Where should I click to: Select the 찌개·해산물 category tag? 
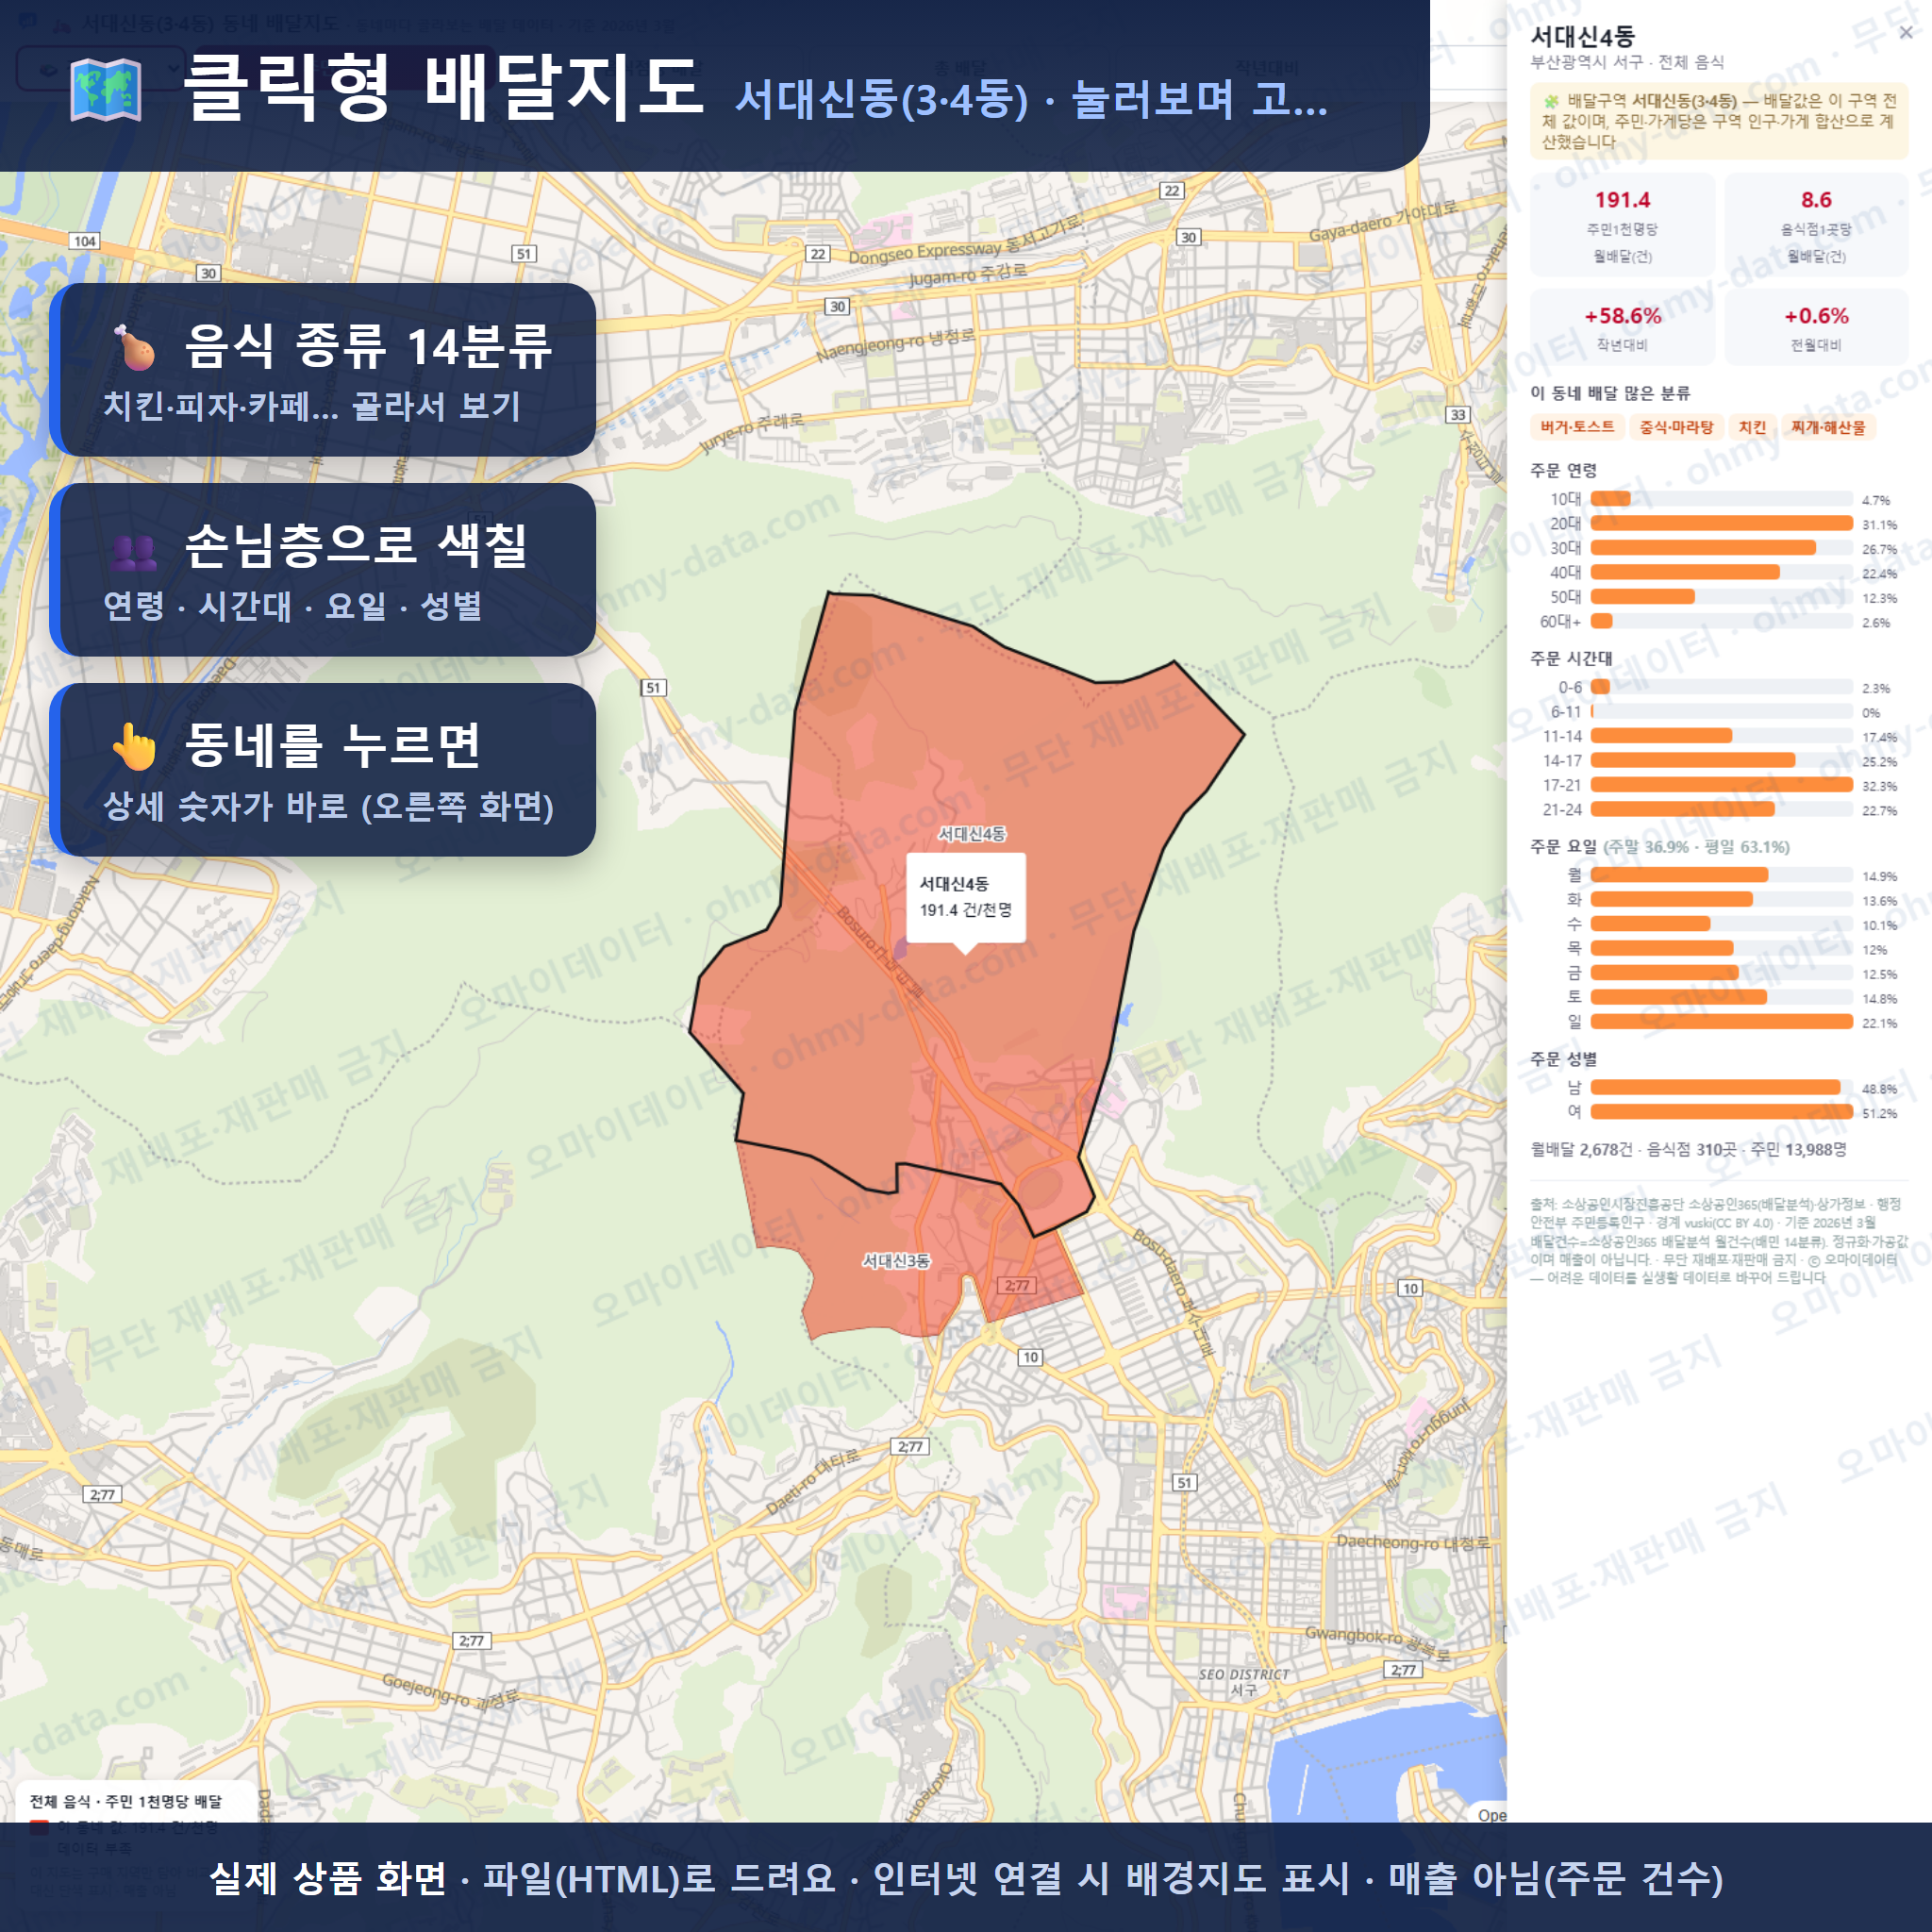click(x=1828, y=427)
